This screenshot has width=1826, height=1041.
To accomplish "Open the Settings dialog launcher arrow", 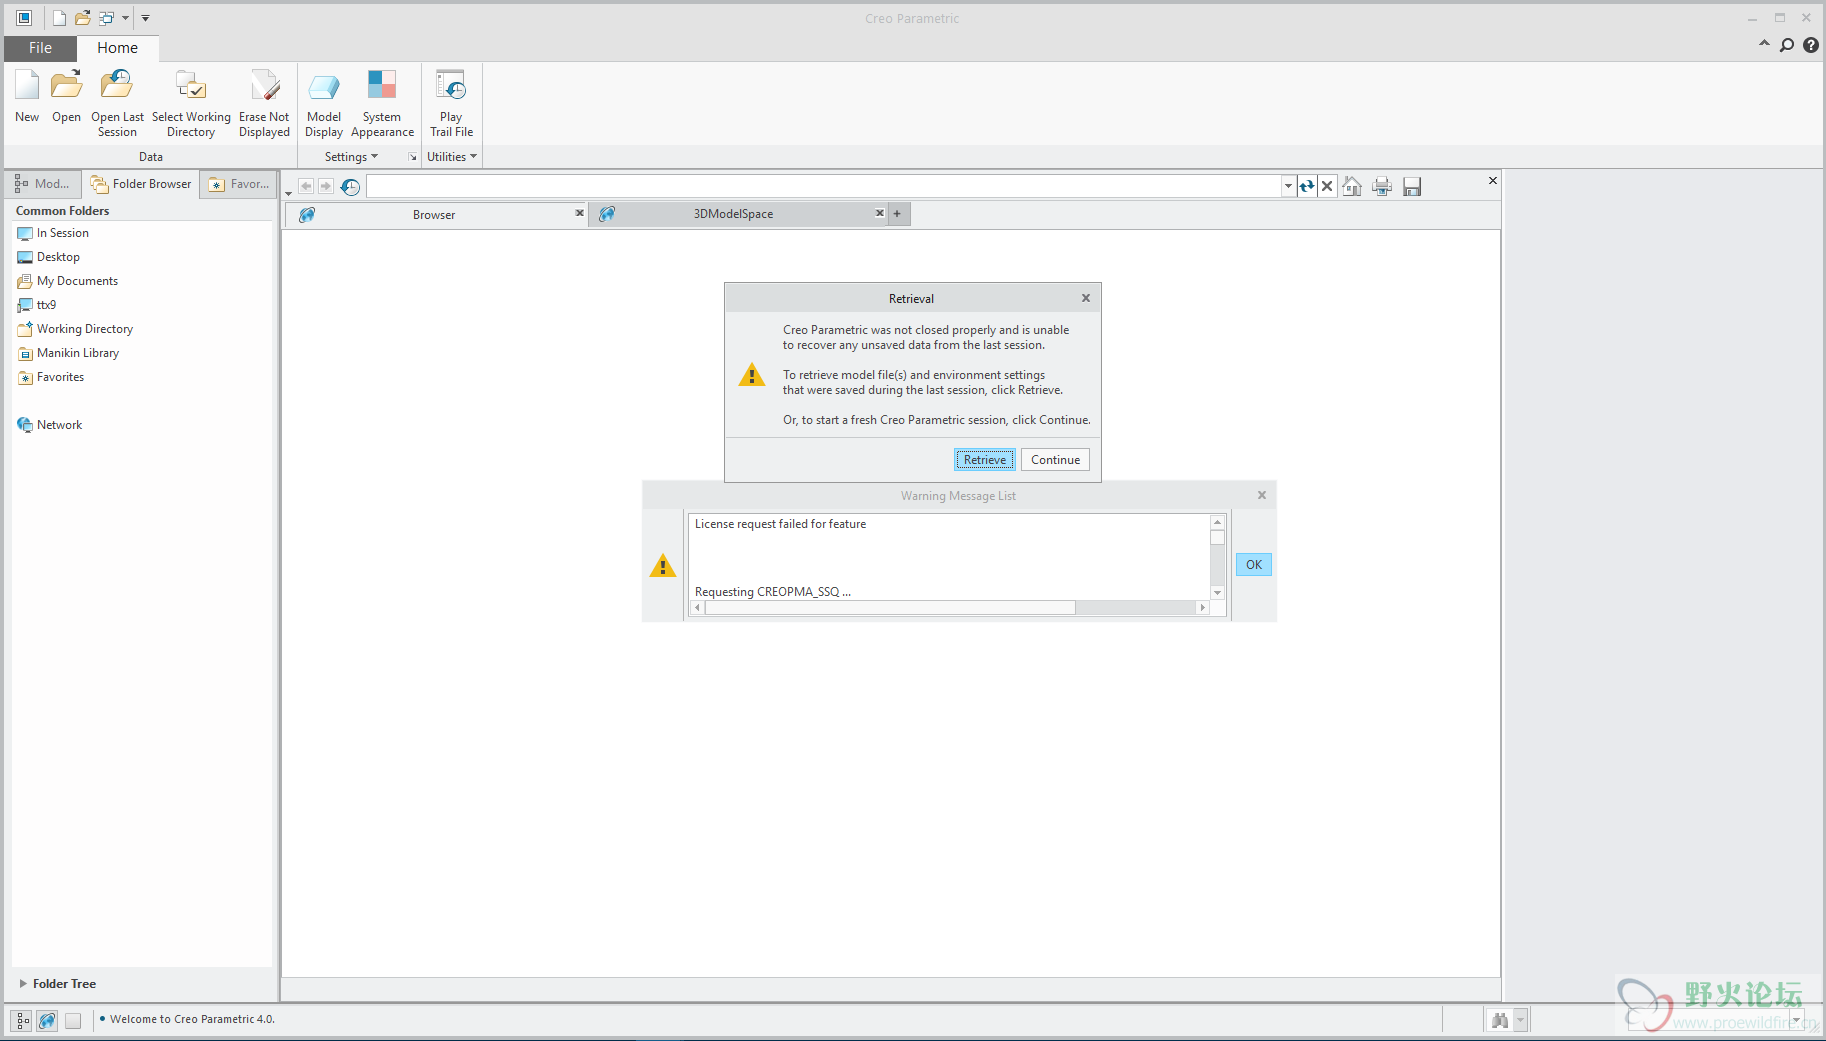I will [412, 157].
